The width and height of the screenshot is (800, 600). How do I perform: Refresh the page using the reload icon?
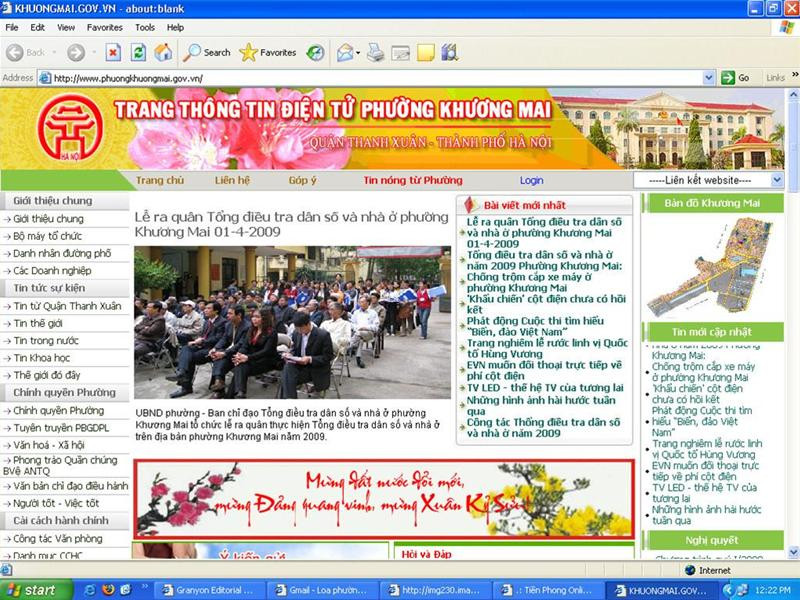tap(138, 52)
